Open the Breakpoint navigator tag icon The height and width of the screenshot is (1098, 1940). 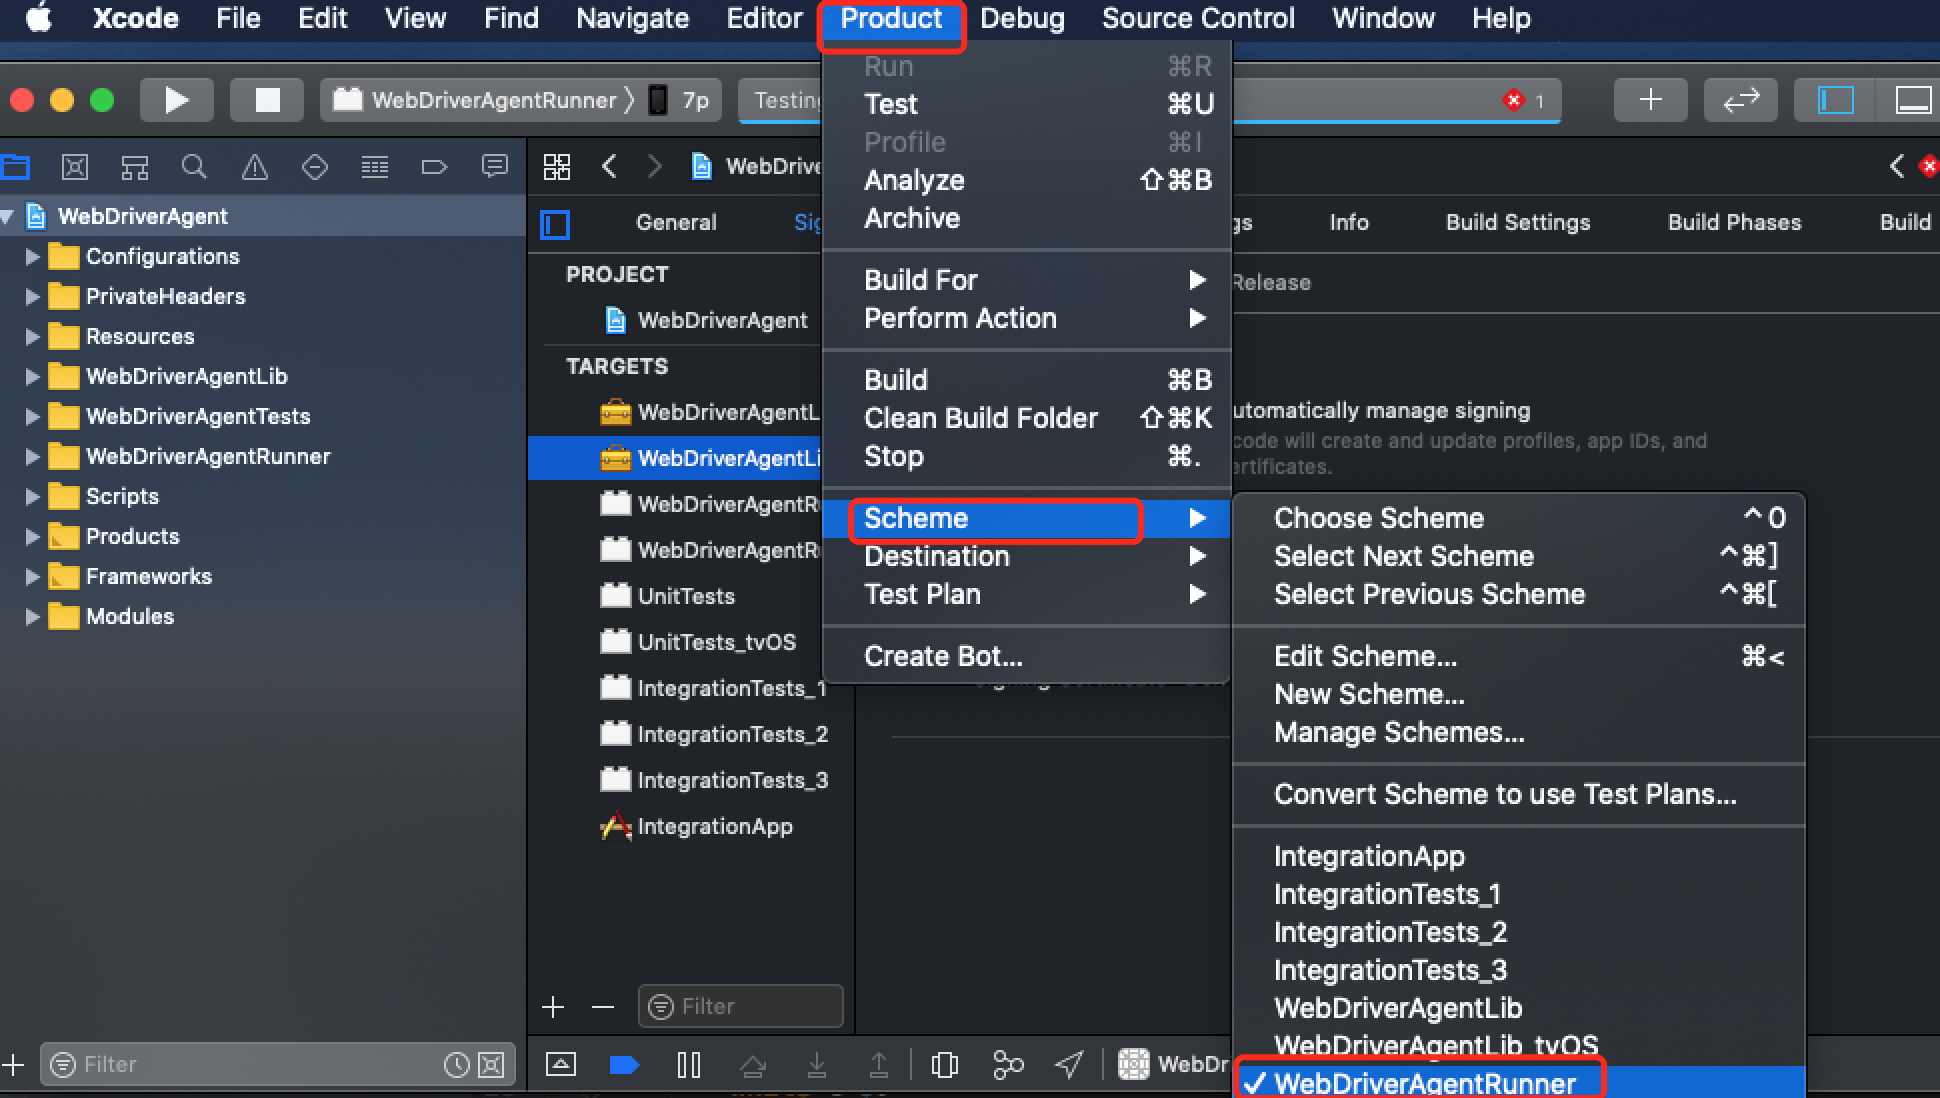pos(434,167)
